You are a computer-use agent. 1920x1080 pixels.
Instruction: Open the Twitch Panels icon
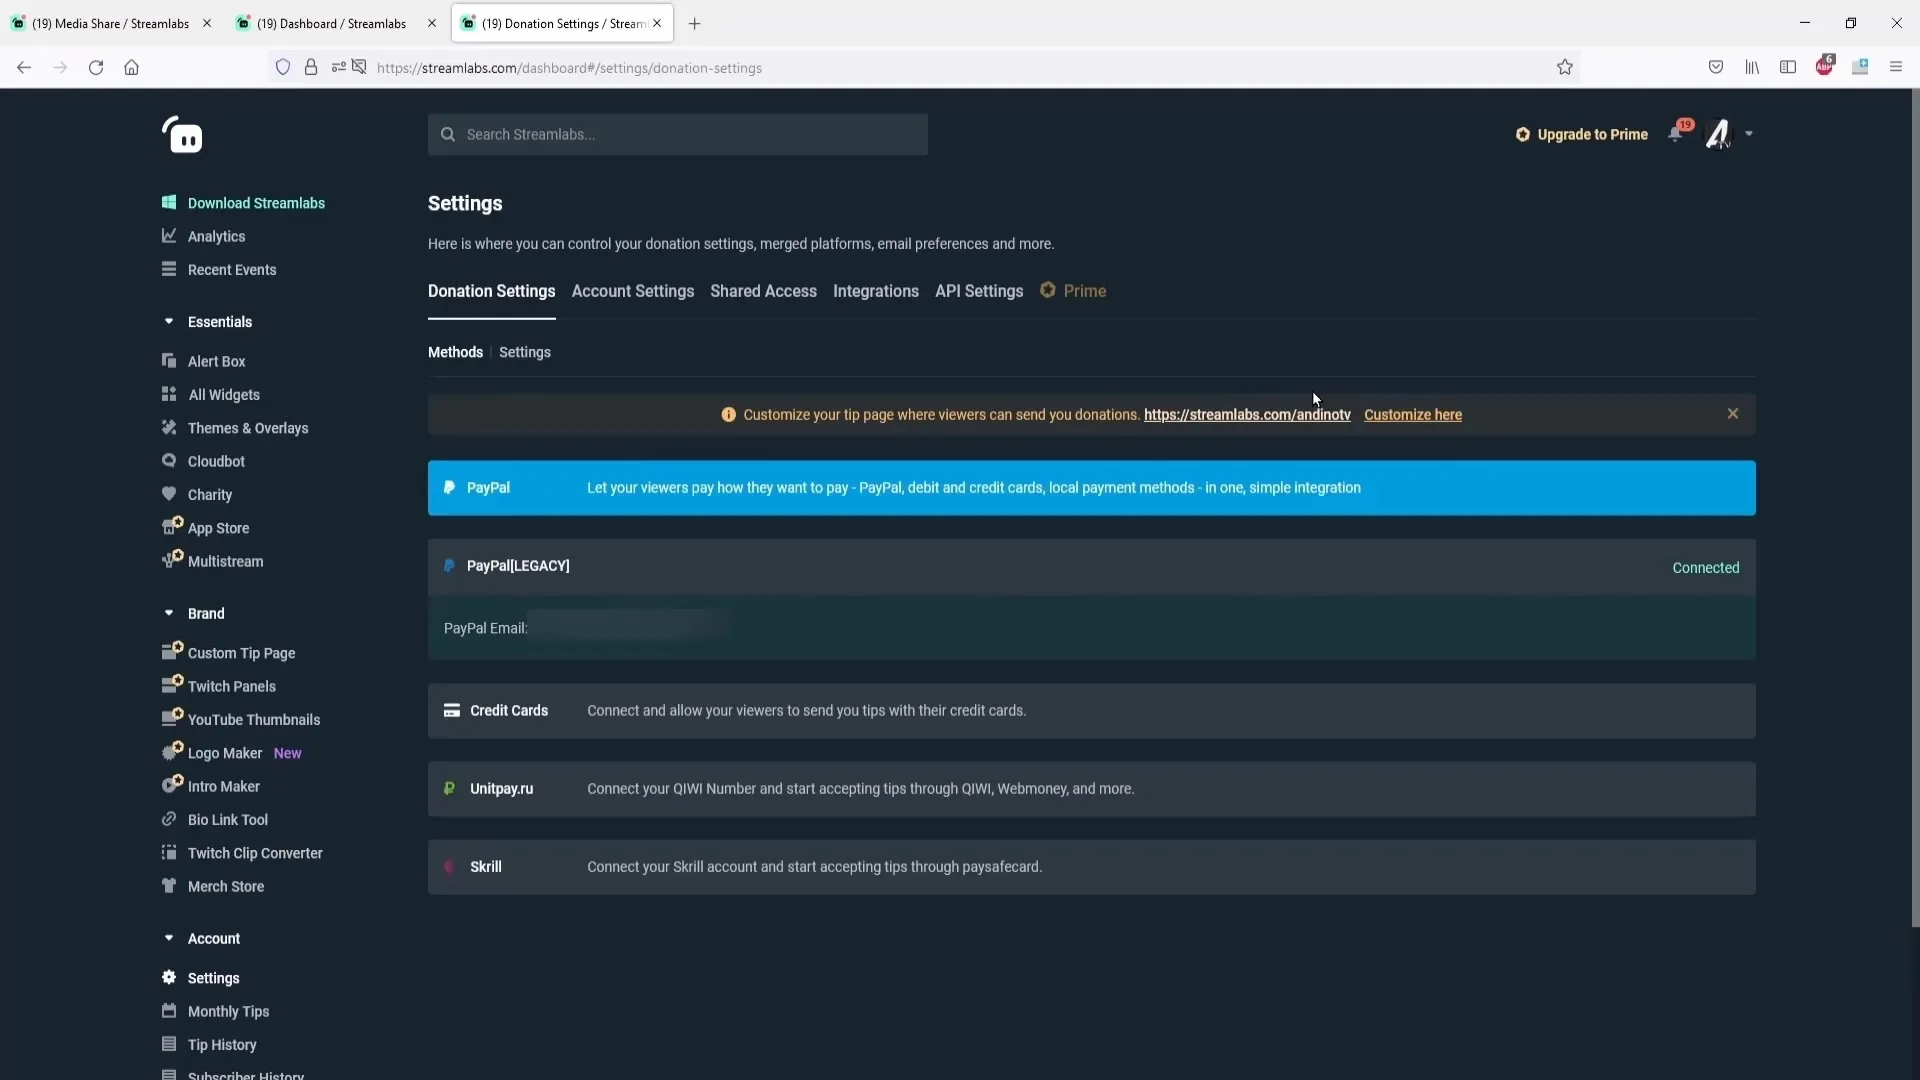click(172, 684)
